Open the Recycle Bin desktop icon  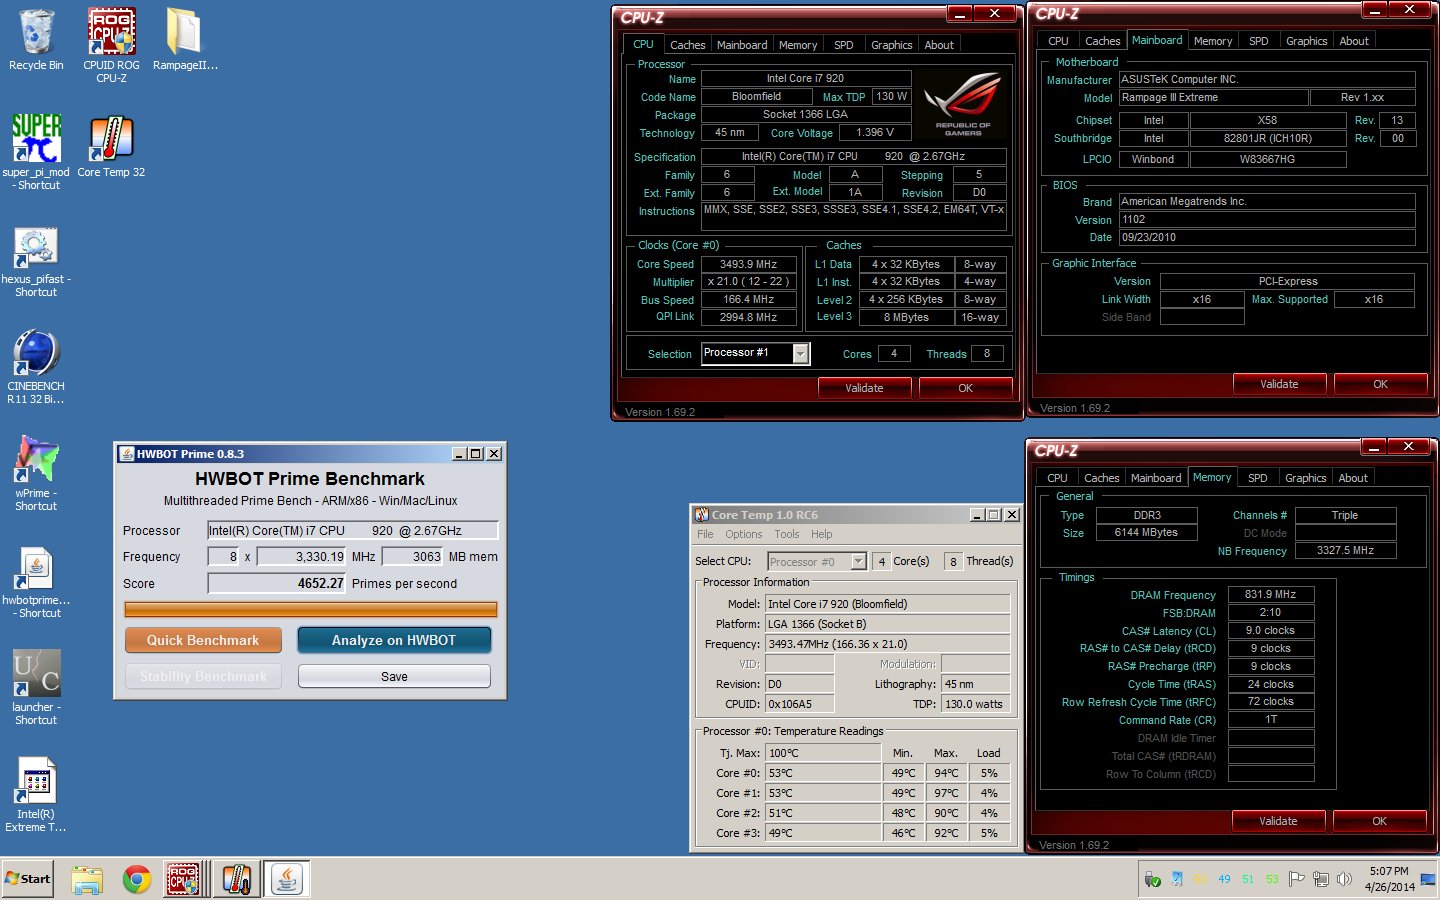tap(36, 41)
